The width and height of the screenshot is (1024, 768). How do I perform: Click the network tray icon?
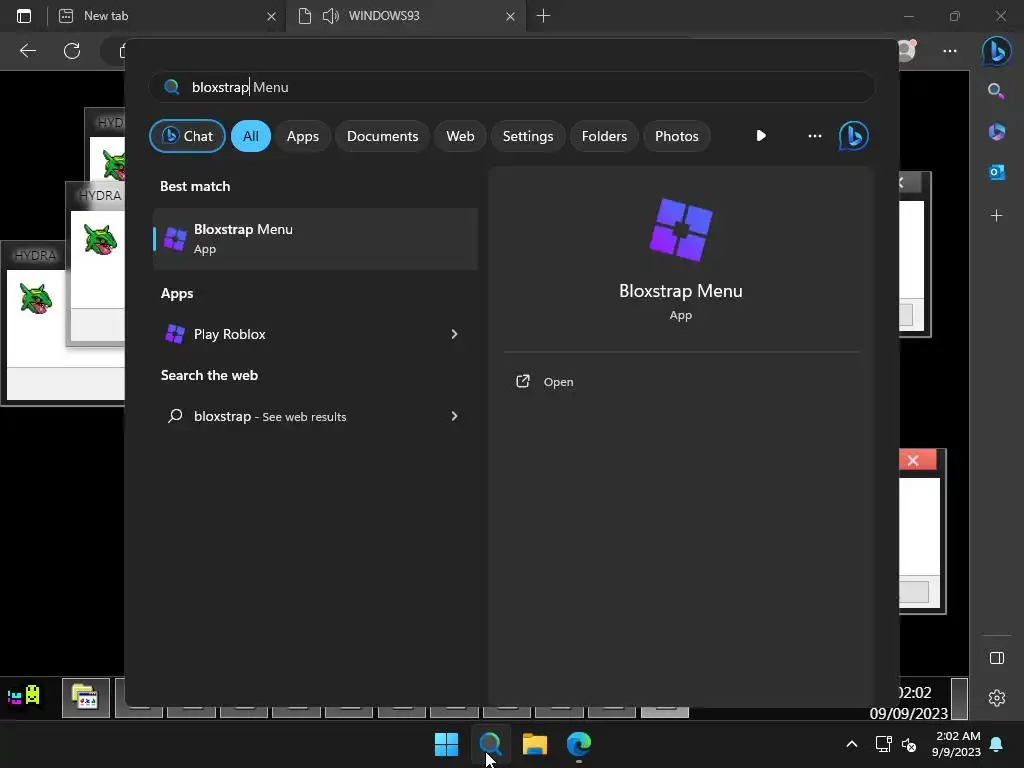pyautogui.click(x=884, y=744)
